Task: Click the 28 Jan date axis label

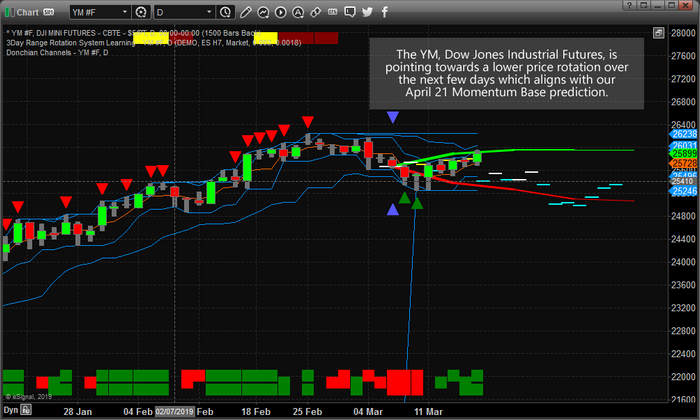Action: 78,412
